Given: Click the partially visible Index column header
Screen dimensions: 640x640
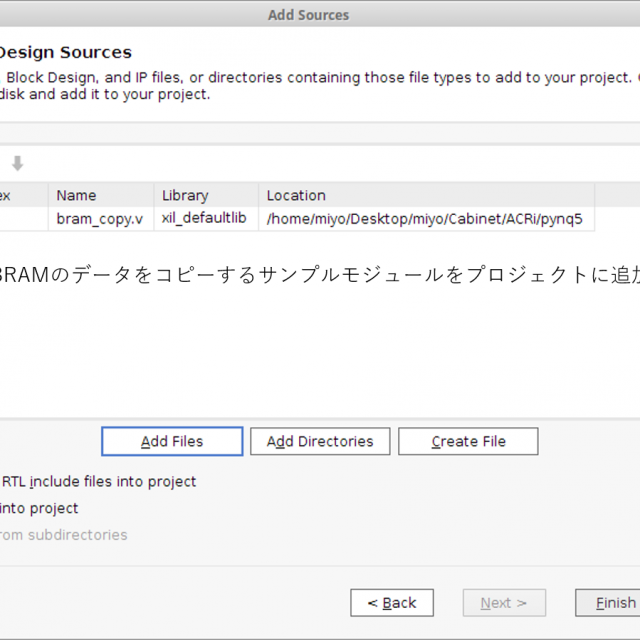Looking at the screenshot, I should tap(20, 195).
